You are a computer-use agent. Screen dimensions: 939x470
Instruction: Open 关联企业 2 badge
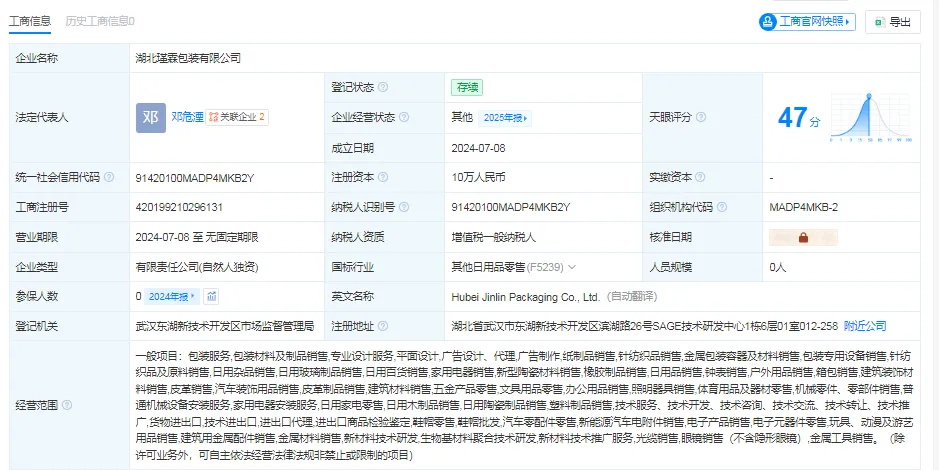(x=237, y=117)
